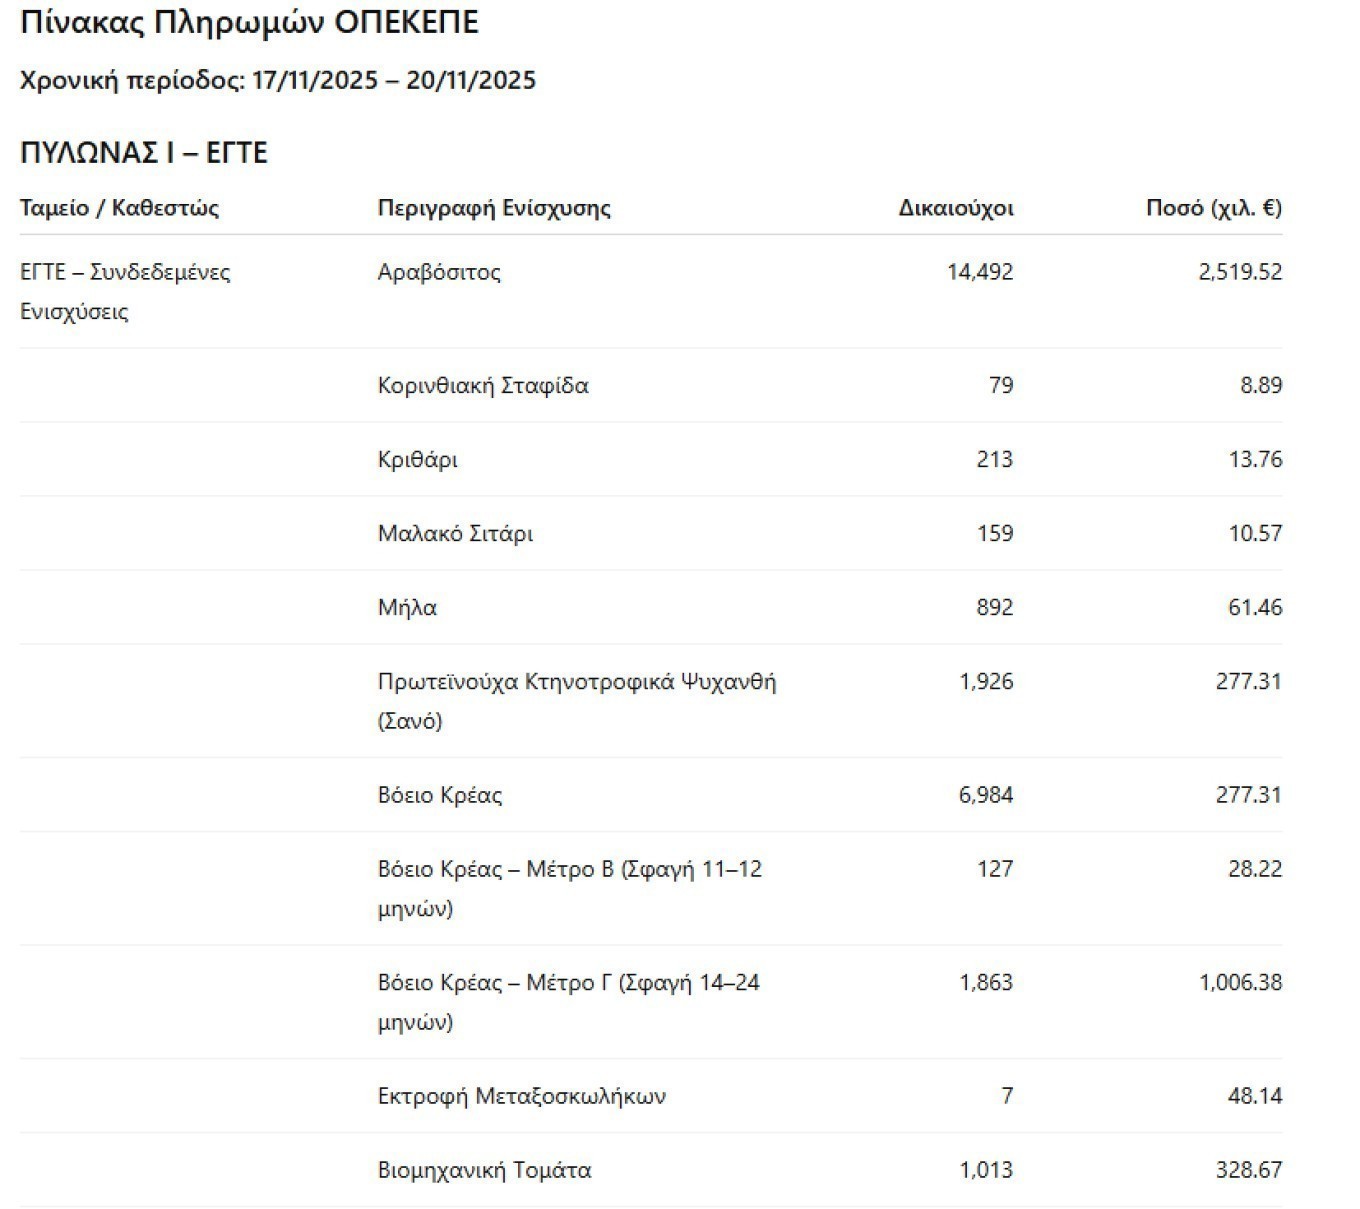Select the 'ΠΥΛΩΝΑΣ Ι – ΕΓΤΕ' section heading
Viewport: 1360px width, 1209px height.
point(144,153)
